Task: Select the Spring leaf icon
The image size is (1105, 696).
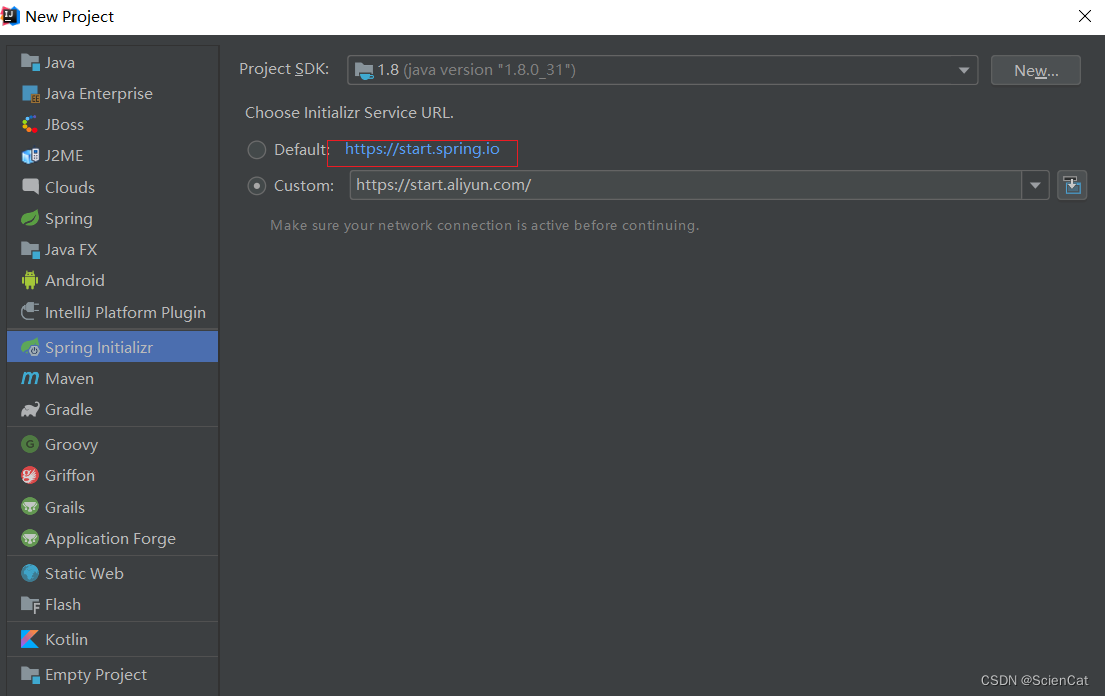Action: coord(30,218)
